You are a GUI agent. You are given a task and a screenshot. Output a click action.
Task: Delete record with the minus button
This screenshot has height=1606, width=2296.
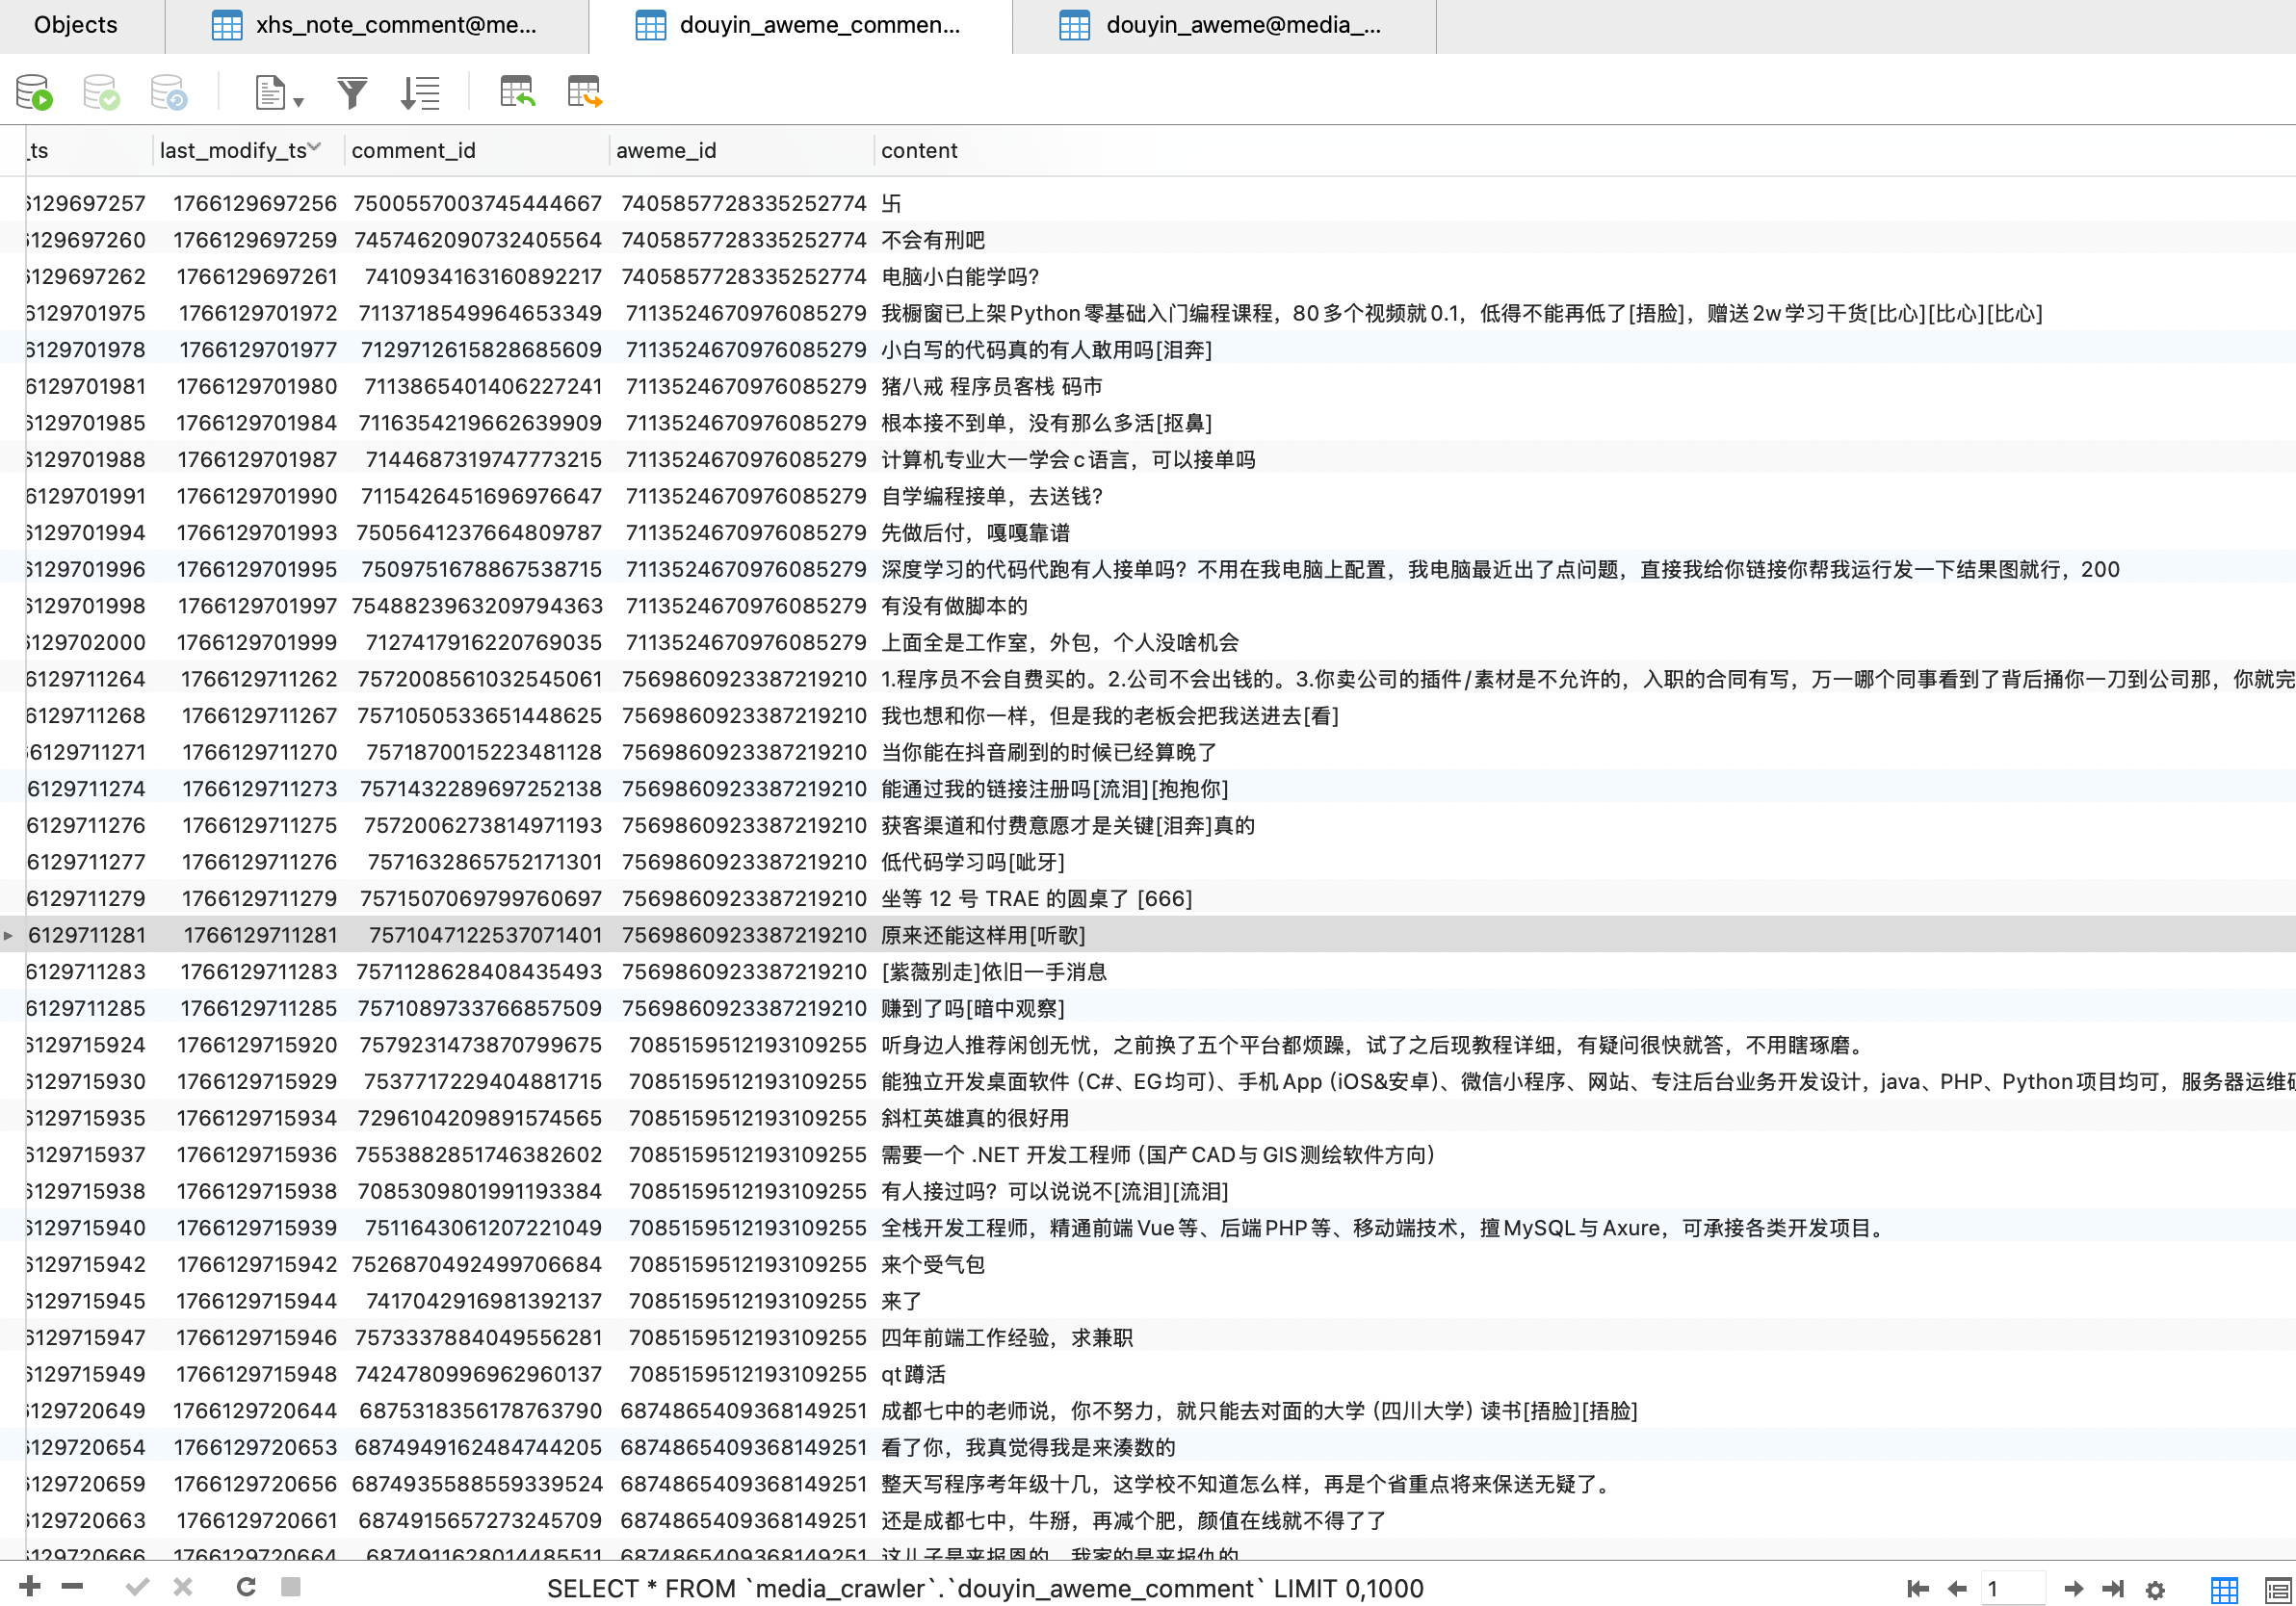coord(72,1586)
